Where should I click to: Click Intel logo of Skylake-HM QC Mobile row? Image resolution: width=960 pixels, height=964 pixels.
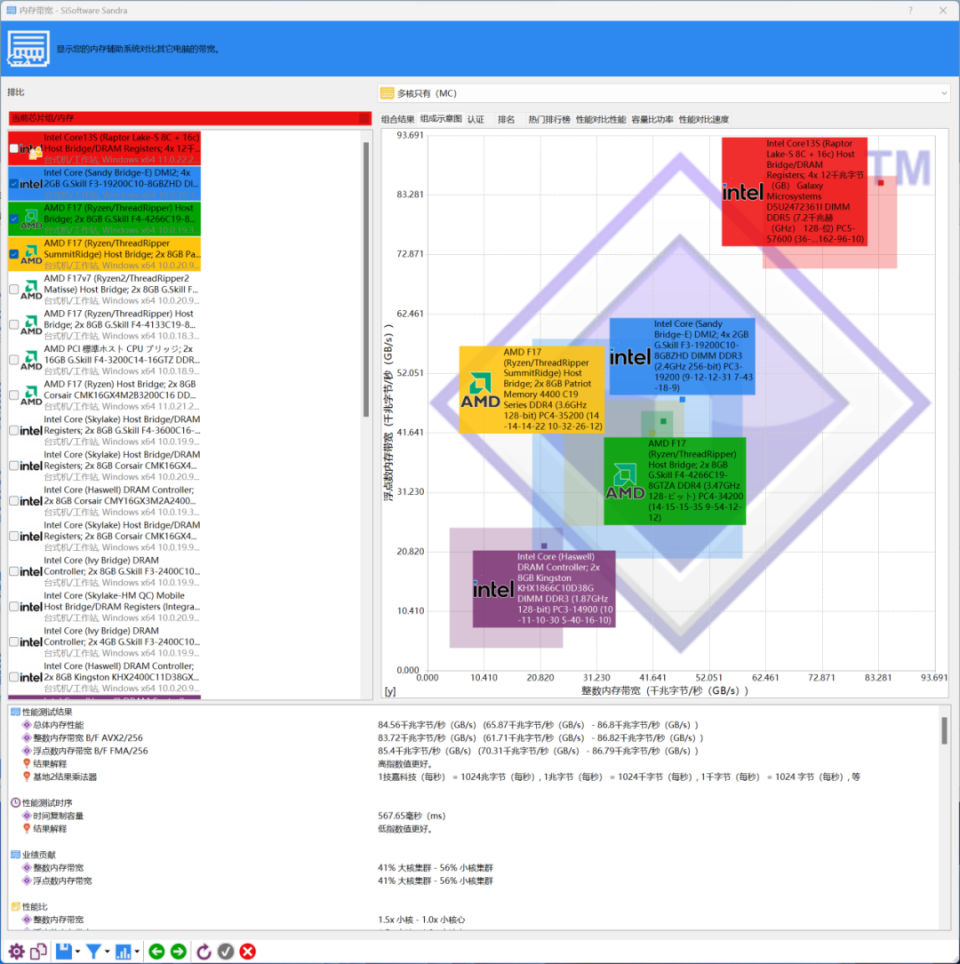pyautogui.click(x=31, y=607)
